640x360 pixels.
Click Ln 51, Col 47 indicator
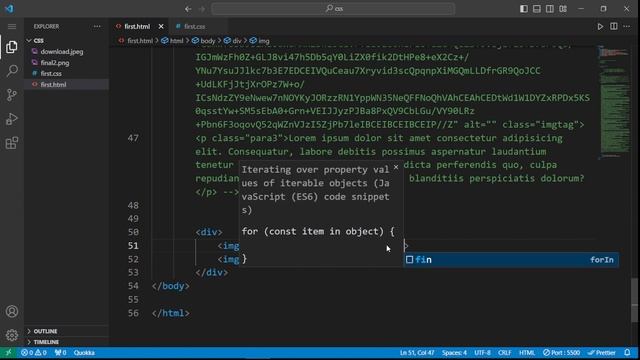pos(417,353)
